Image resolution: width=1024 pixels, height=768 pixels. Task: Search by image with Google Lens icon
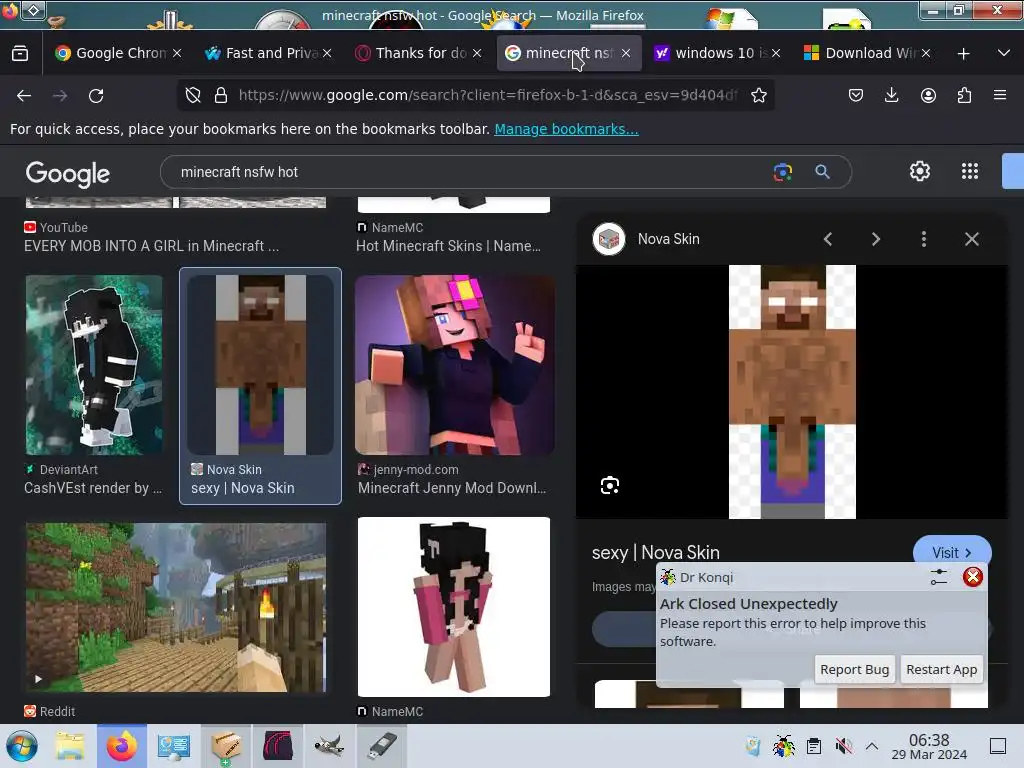coord(782,172)
